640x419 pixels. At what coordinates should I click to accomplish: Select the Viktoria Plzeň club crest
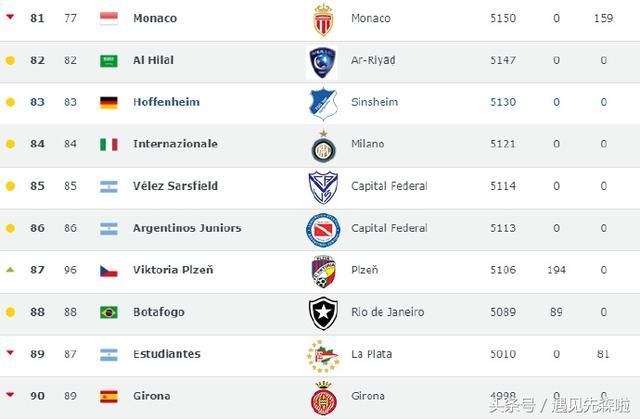322,271
